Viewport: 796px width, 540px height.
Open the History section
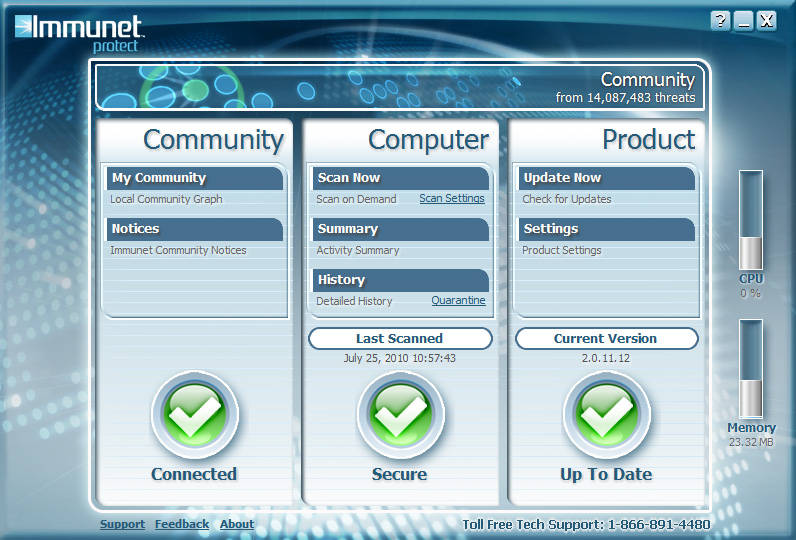coord(401,280)
